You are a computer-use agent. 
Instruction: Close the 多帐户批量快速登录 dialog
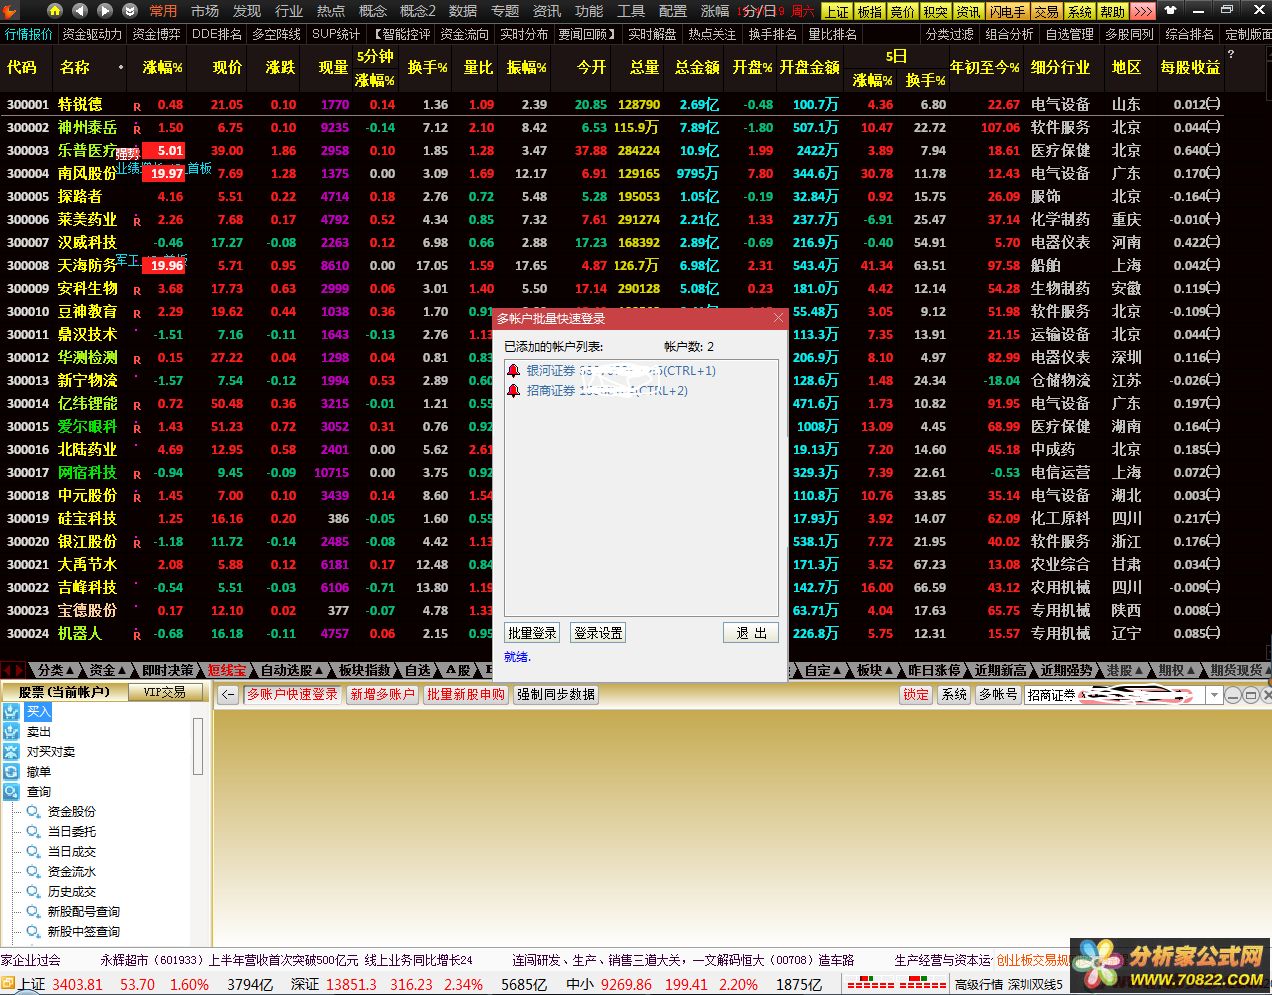click(779, 318)
